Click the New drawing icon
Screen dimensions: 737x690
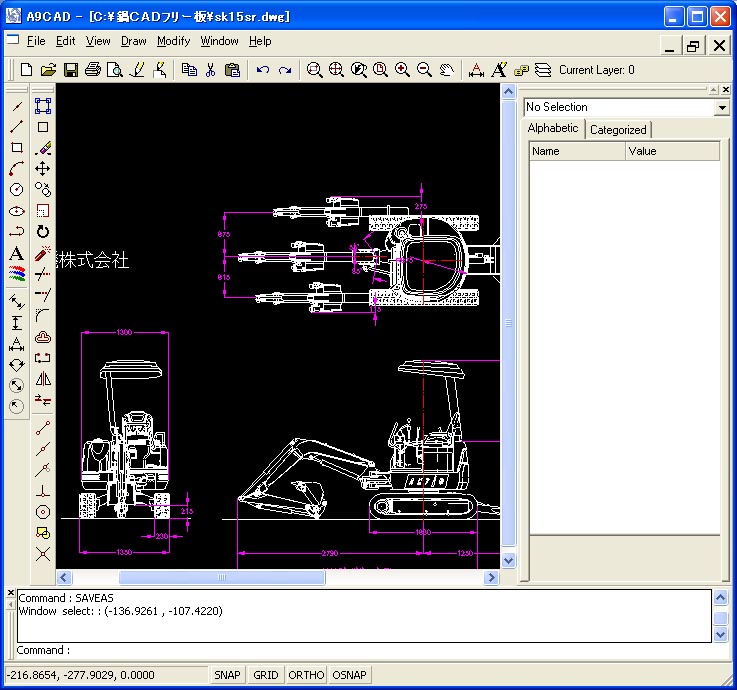26,70
